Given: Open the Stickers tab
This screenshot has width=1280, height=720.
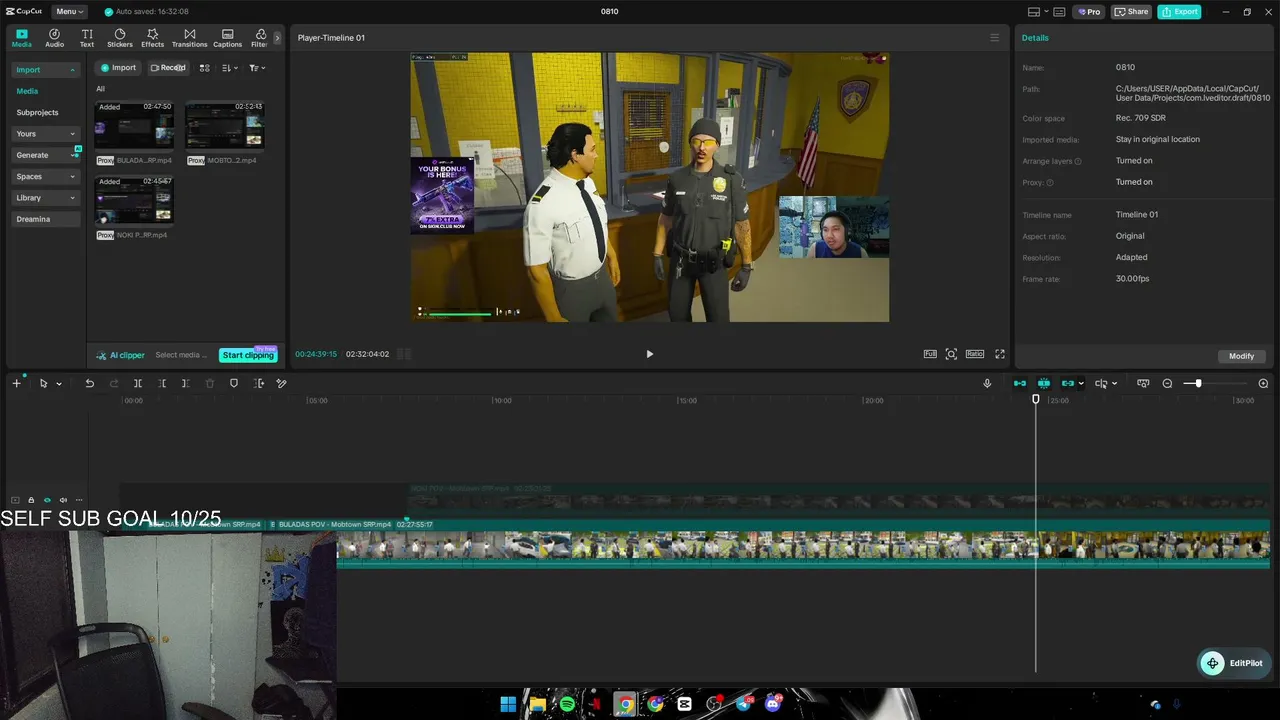Looking at the screenshot, I should click(120, 38).
